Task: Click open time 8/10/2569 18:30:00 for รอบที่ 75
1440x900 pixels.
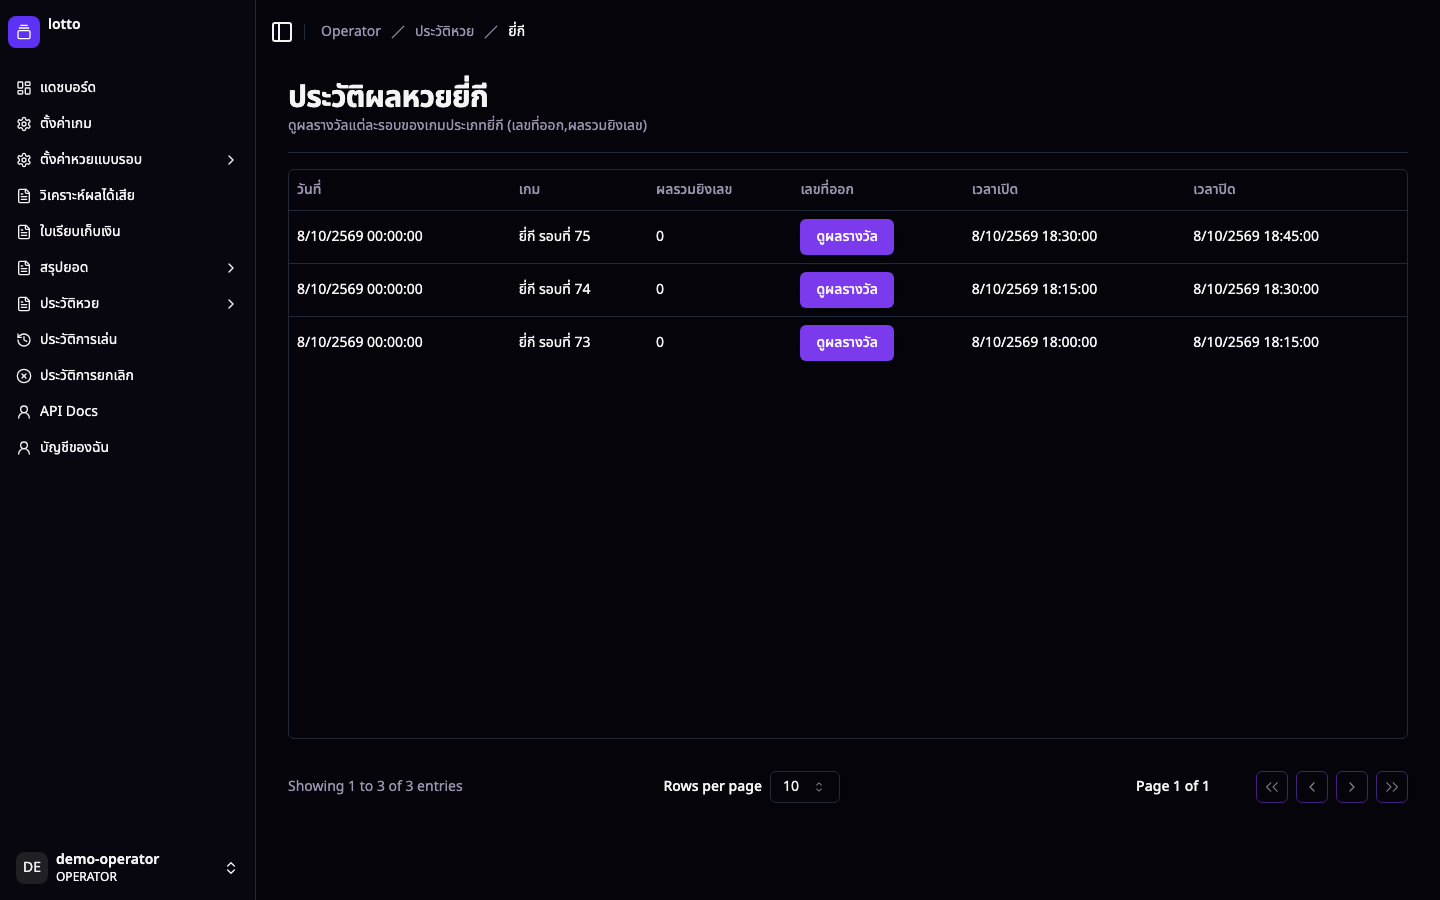Action: (x=1034, y=237)
